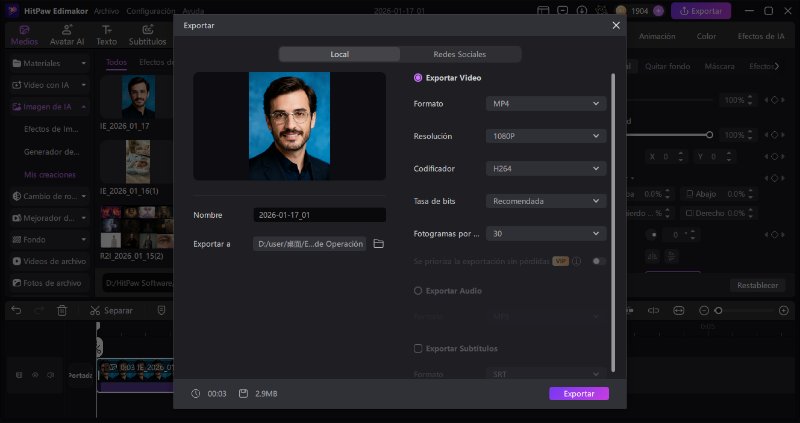800x423 pixels.
Task: Click the Exportar button in title bar
Action: 701,11
